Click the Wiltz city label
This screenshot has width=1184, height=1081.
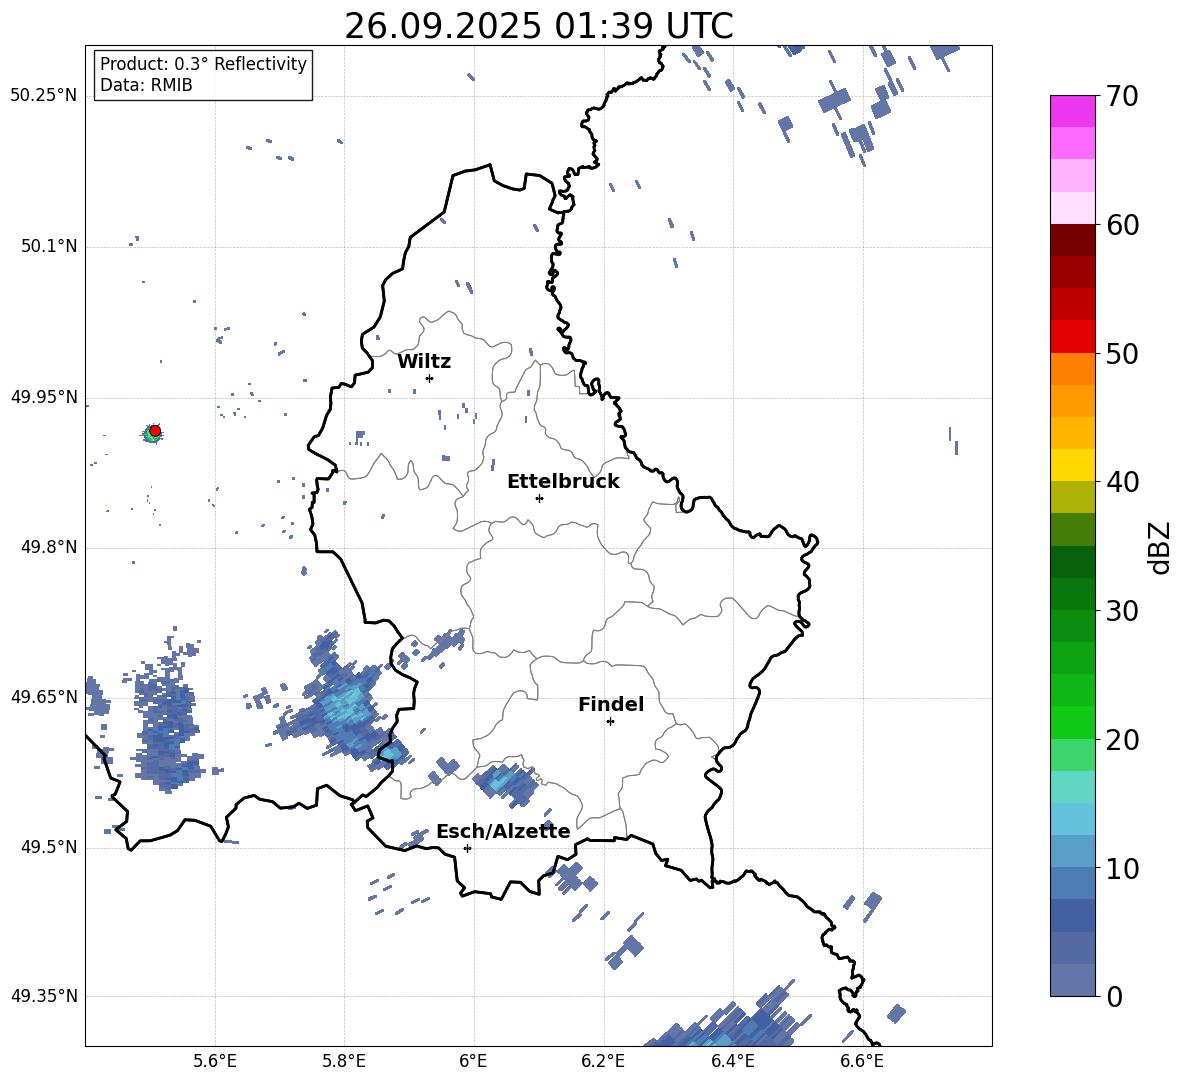tap(424, 362)
